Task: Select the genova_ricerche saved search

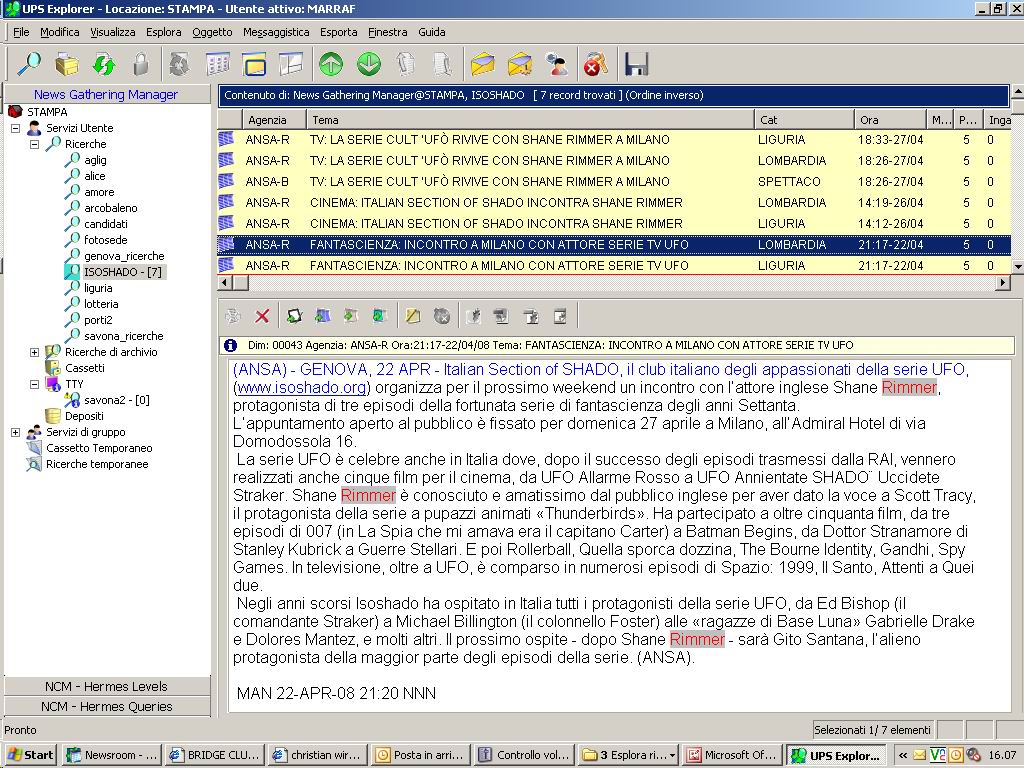Action: click(124, 256)
